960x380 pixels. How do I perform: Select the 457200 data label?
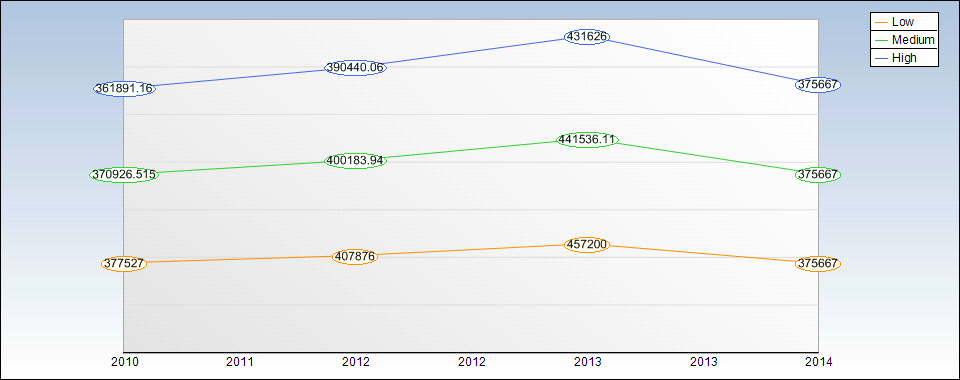587,245
